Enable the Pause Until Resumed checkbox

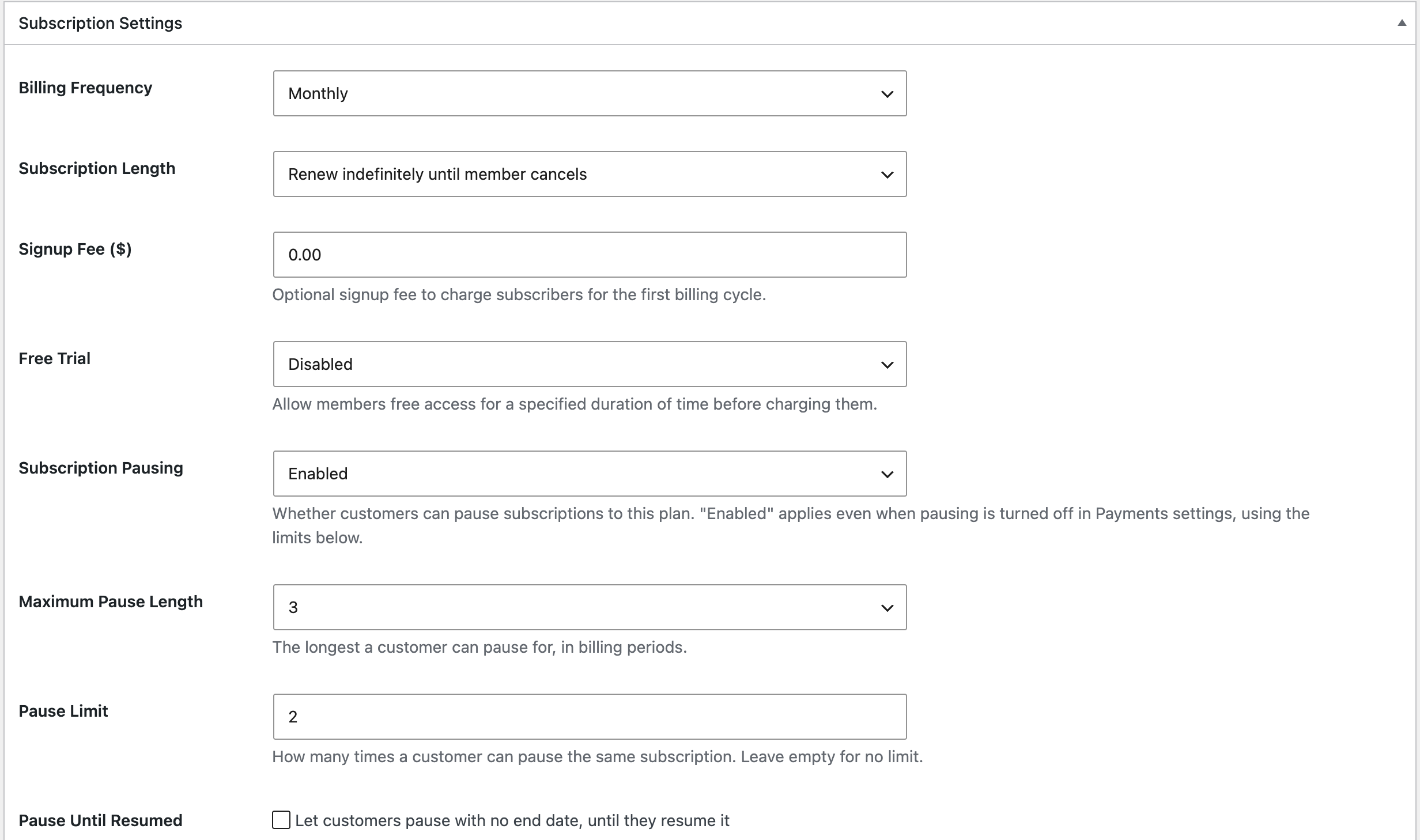[x=281, y=820]
